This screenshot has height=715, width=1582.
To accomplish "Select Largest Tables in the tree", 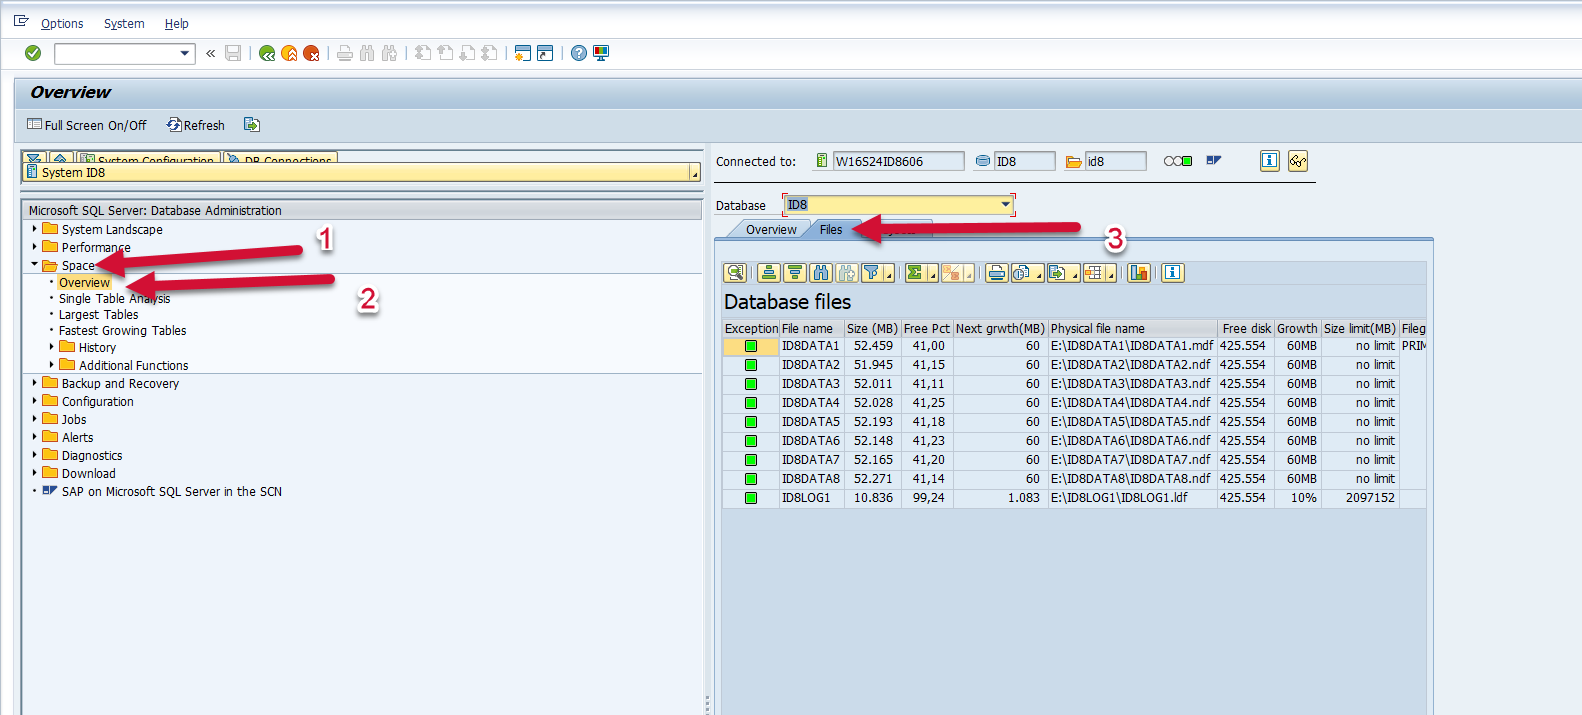I will coord(98,315).
